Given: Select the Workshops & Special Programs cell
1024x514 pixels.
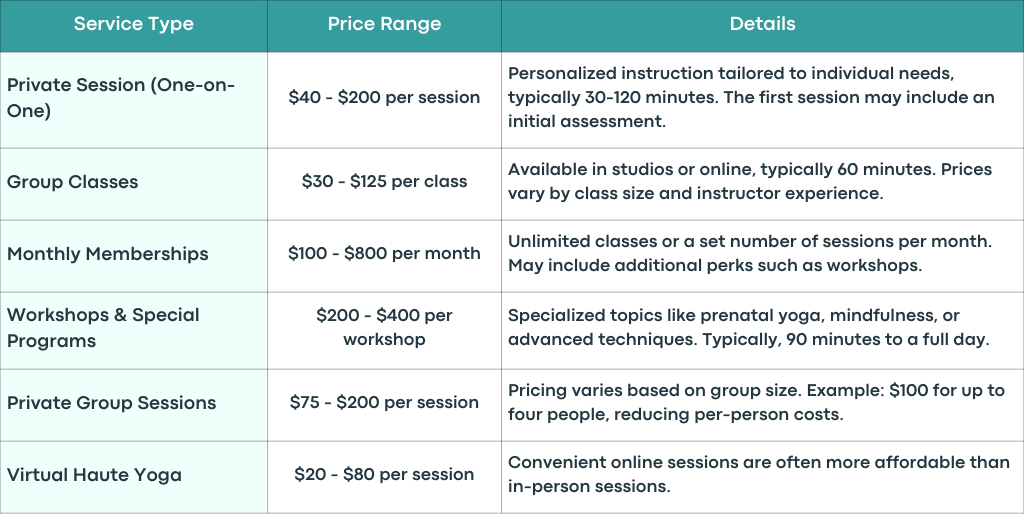Looking at the screenshot, I should pyautogui.click(x=133, y=330).
